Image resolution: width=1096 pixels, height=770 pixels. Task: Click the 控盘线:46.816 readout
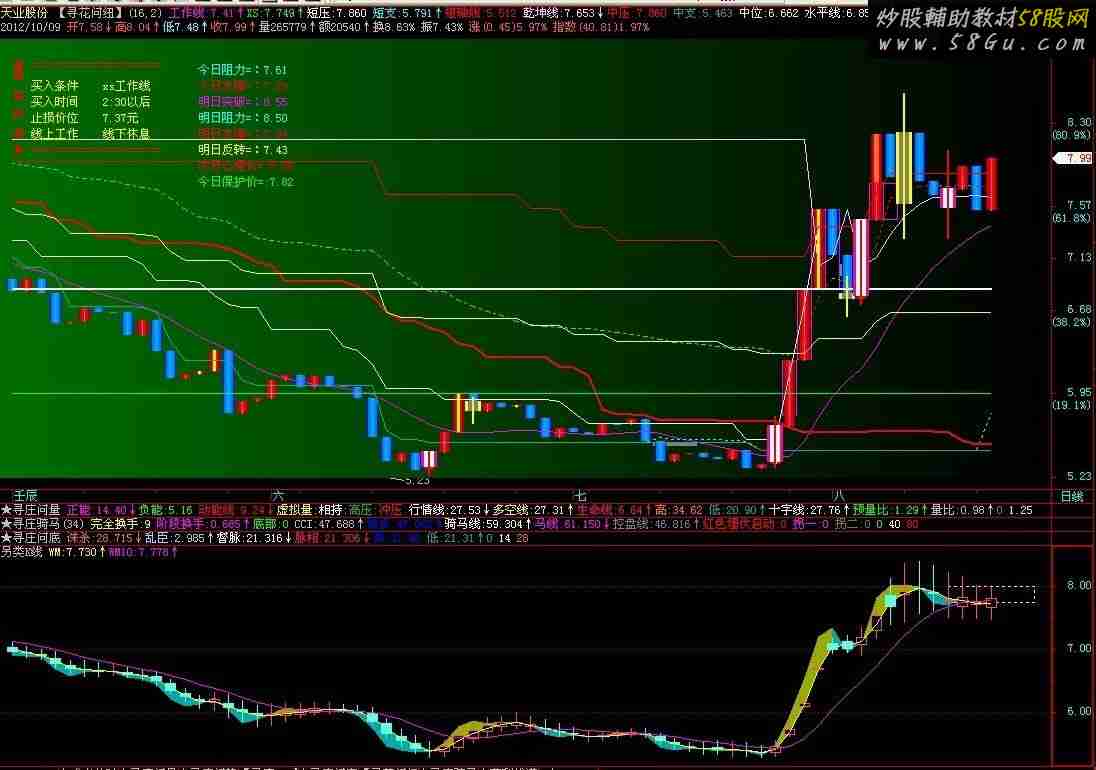651,524
